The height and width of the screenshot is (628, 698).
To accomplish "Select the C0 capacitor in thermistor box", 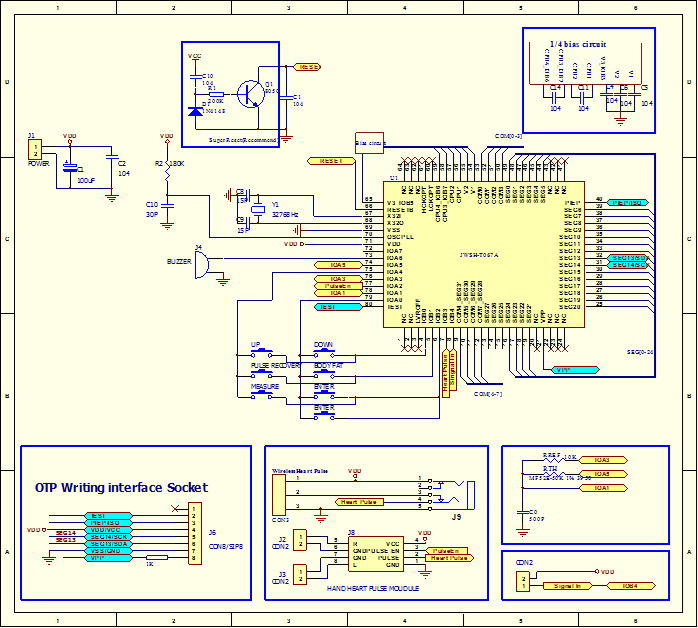I will pos(523,513).
